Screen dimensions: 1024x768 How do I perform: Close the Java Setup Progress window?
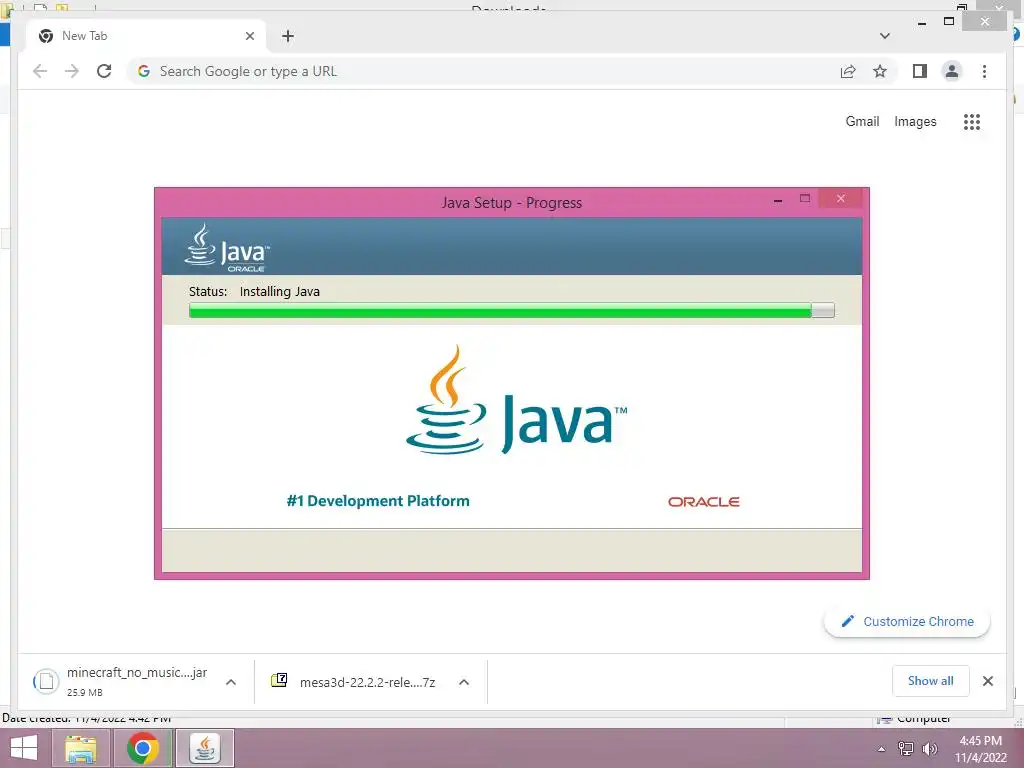click(x=840, y=199)
